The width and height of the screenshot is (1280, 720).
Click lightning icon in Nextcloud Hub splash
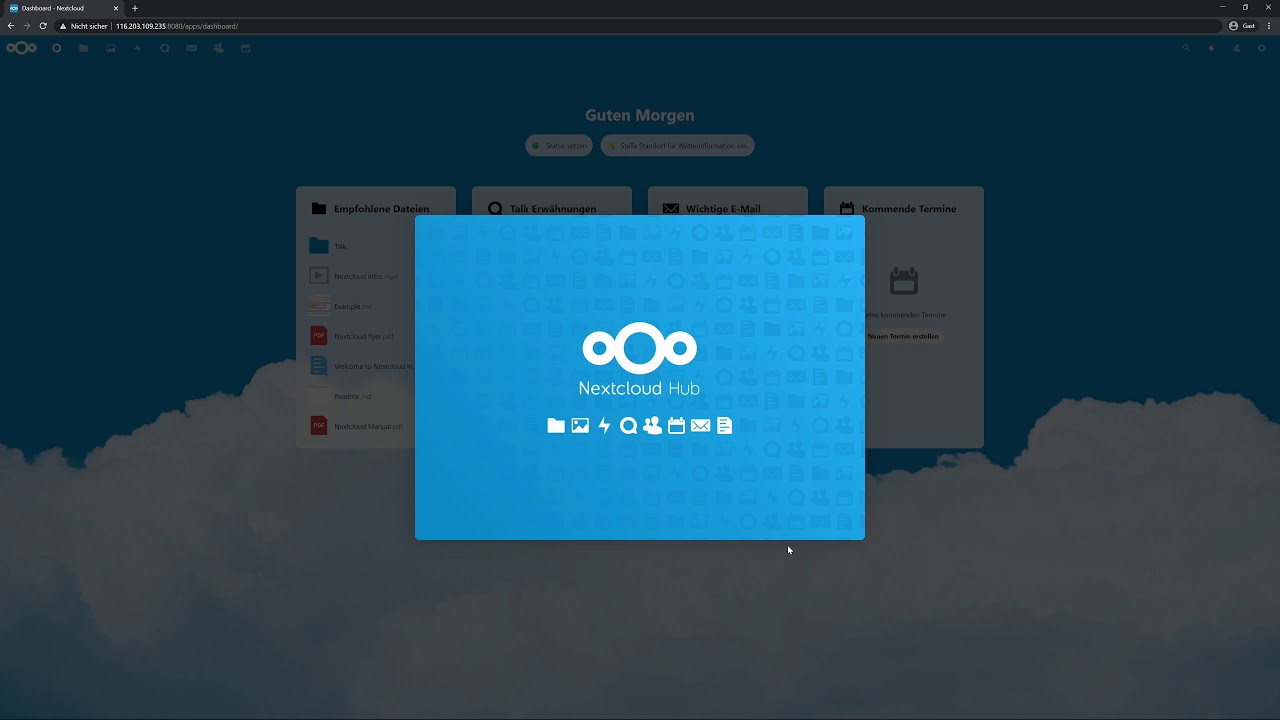coord(604,426)
